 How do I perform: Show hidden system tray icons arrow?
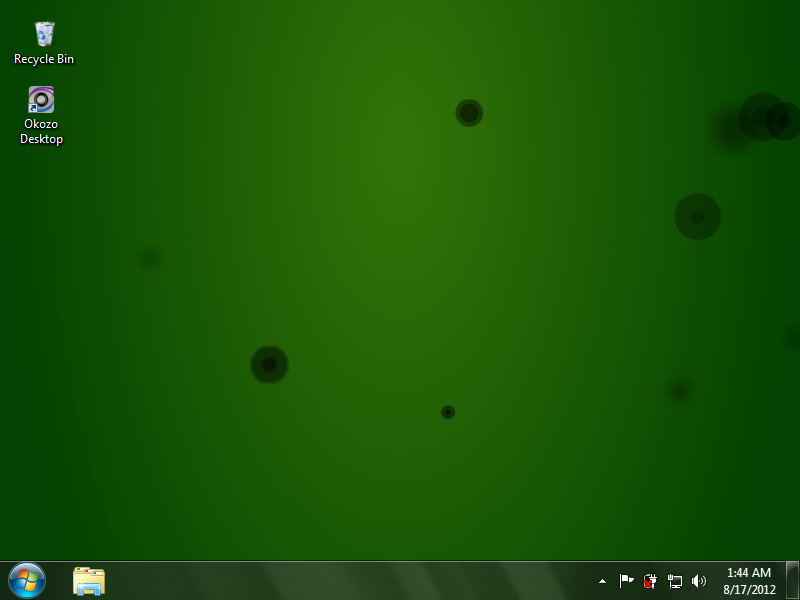(603, 581)
